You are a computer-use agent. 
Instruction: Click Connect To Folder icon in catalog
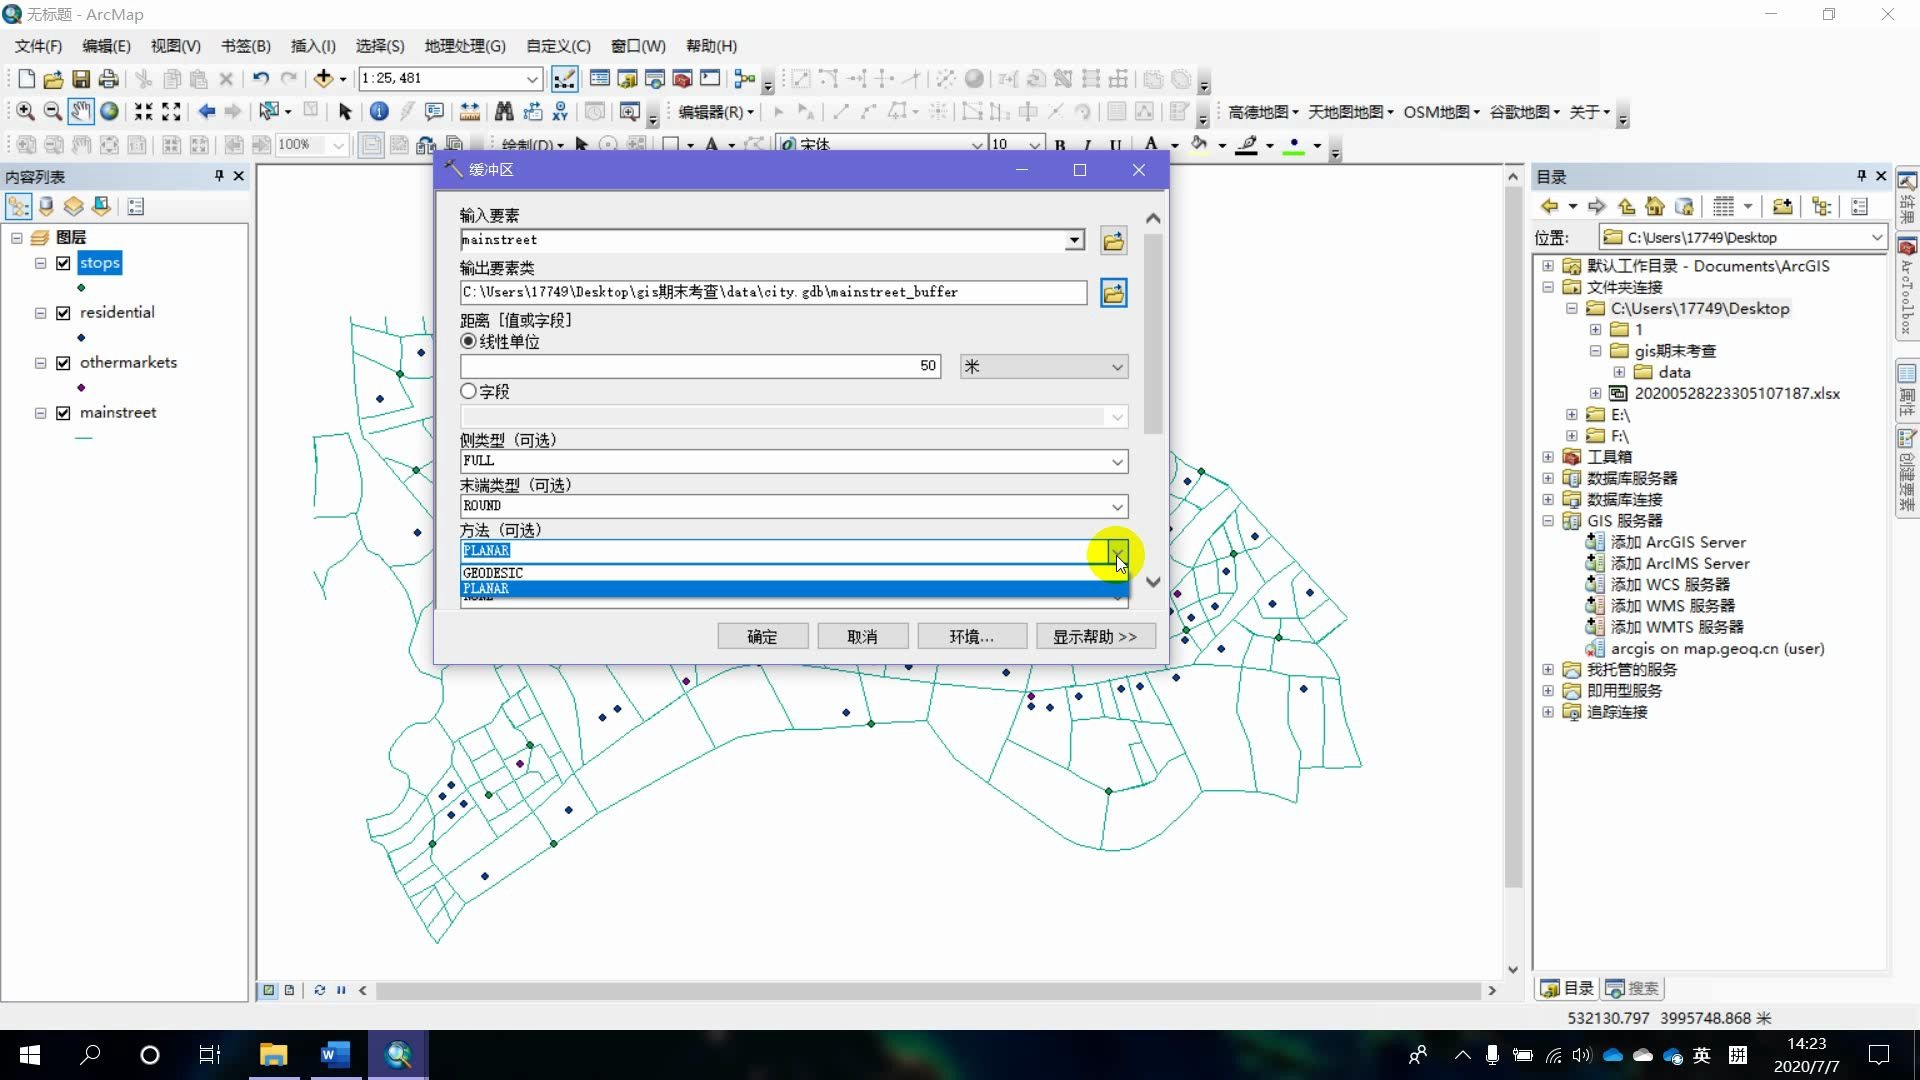(1782, 207)
